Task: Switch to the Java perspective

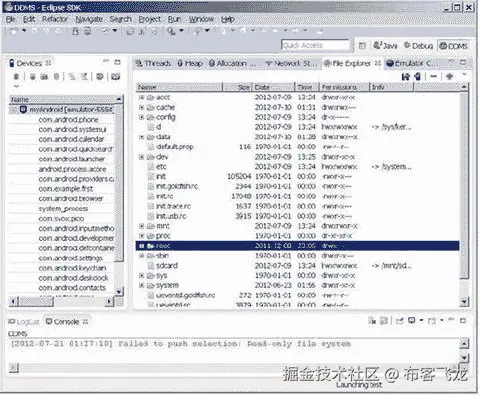Action: 385,45
